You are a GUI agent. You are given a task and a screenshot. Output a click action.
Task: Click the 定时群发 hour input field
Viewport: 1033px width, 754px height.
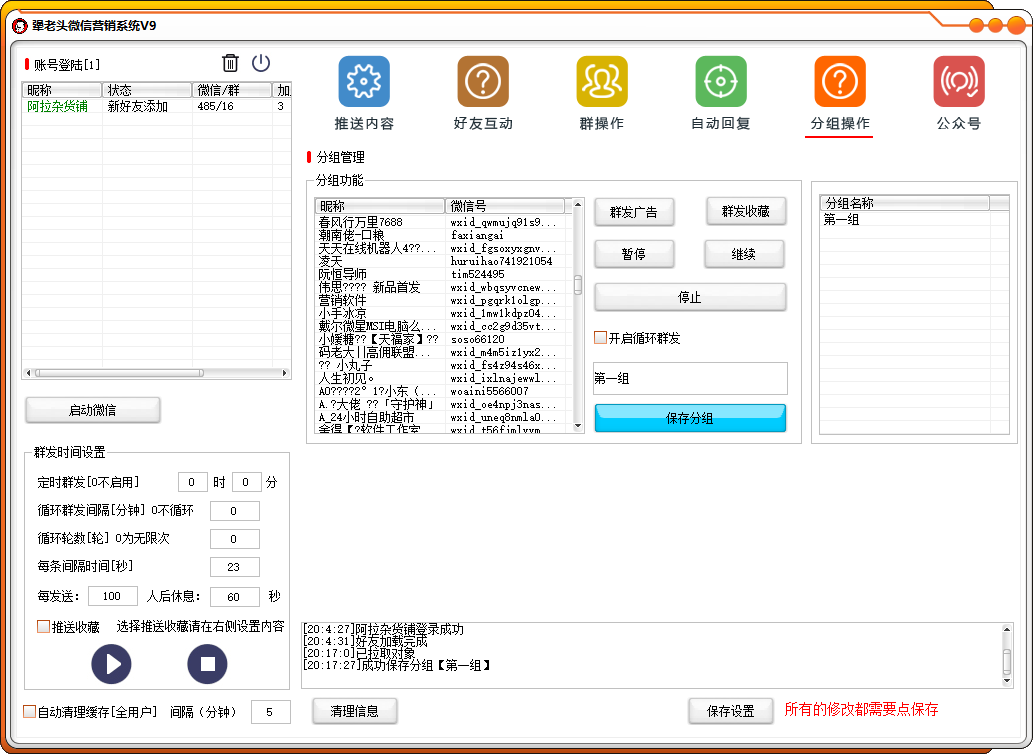click(192, 482)
